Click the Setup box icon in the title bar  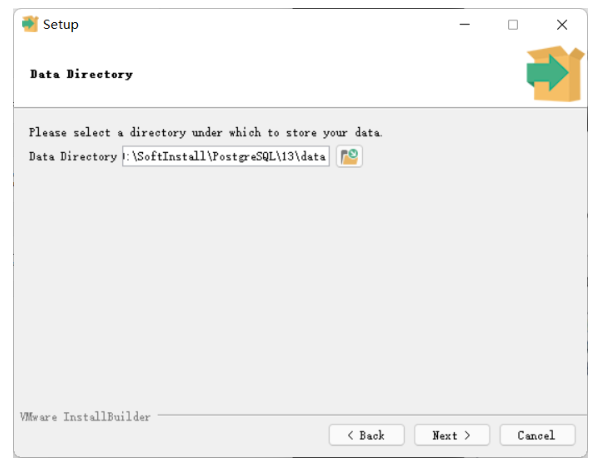pos(30,24)
